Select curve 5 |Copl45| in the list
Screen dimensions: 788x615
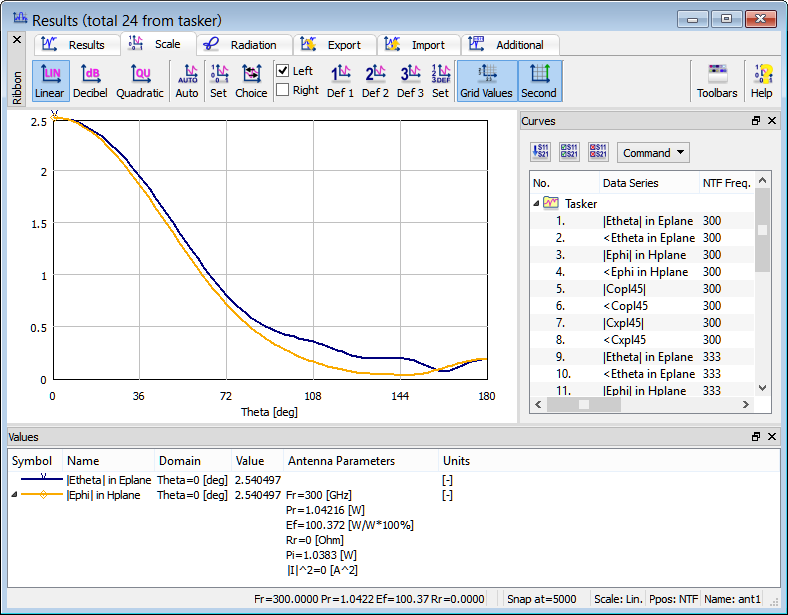click(623, 289)
